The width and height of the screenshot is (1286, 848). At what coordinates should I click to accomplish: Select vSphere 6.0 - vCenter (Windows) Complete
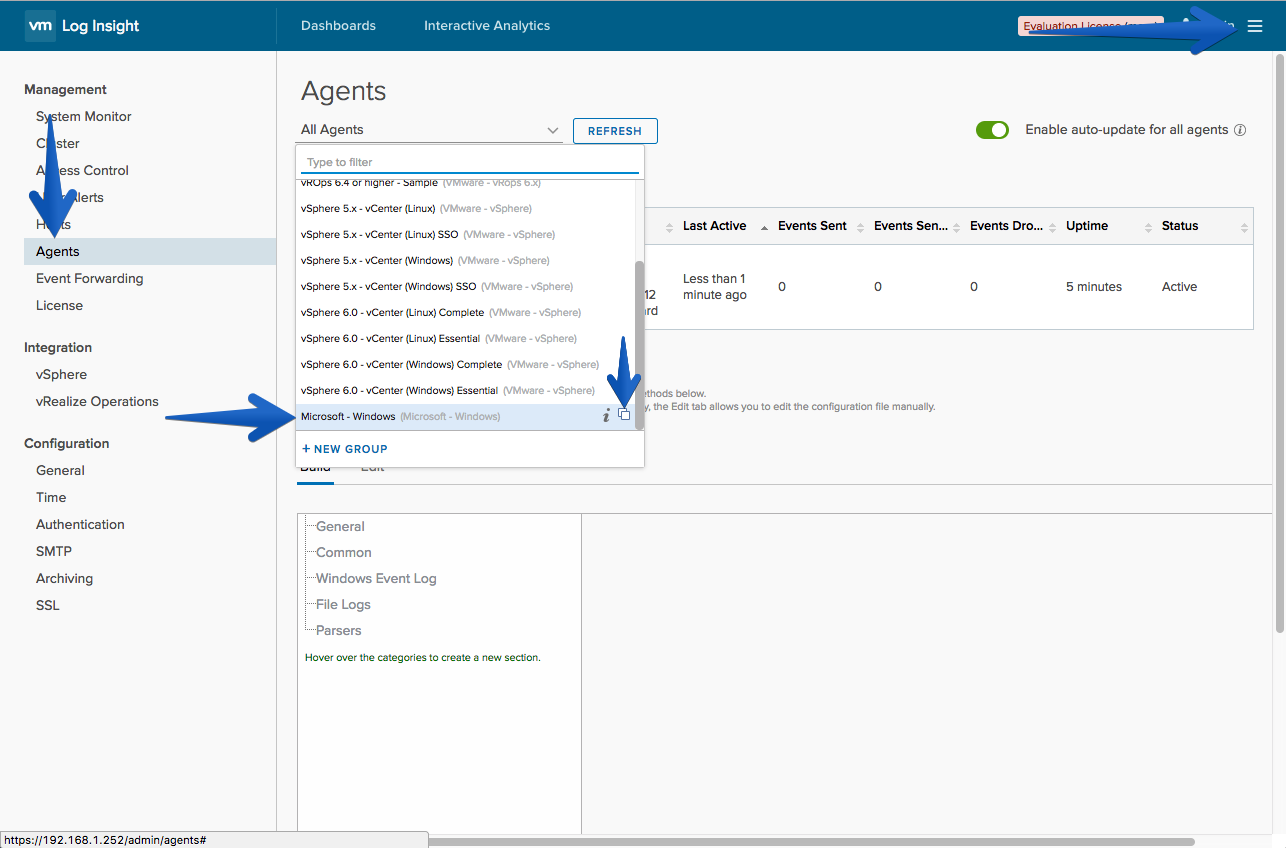[466, 364]
